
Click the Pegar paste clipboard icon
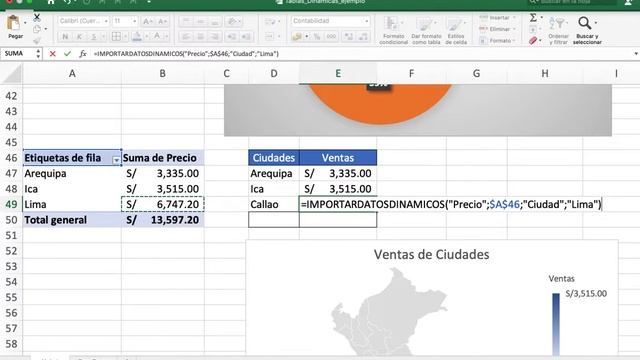[13, 23]
